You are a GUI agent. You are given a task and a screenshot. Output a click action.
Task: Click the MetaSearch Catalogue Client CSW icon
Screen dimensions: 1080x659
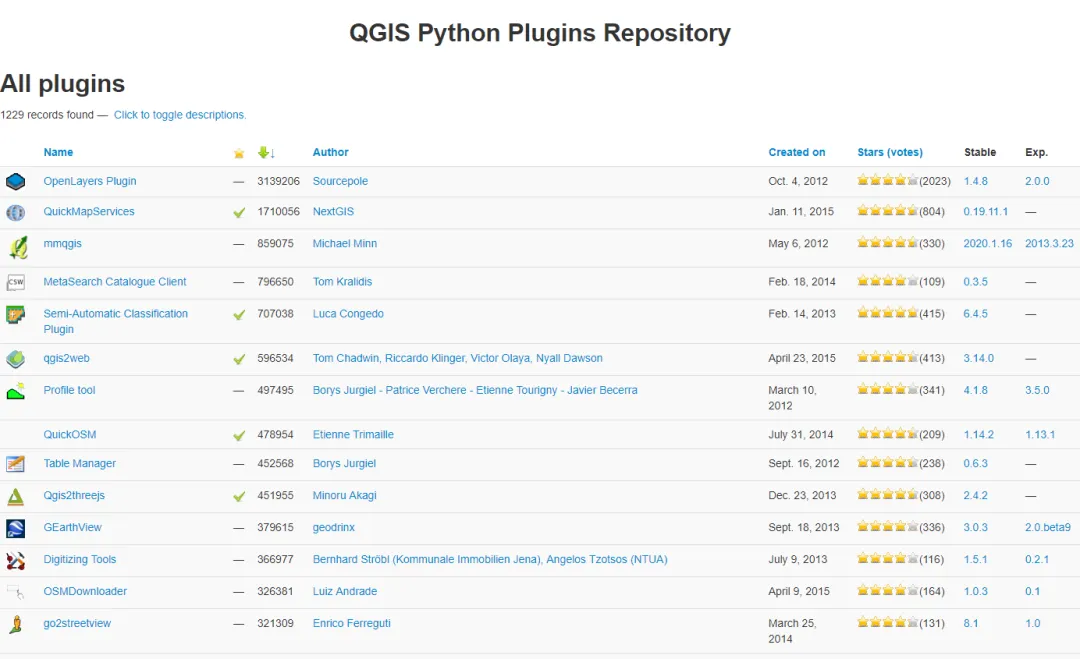(15, 283)
